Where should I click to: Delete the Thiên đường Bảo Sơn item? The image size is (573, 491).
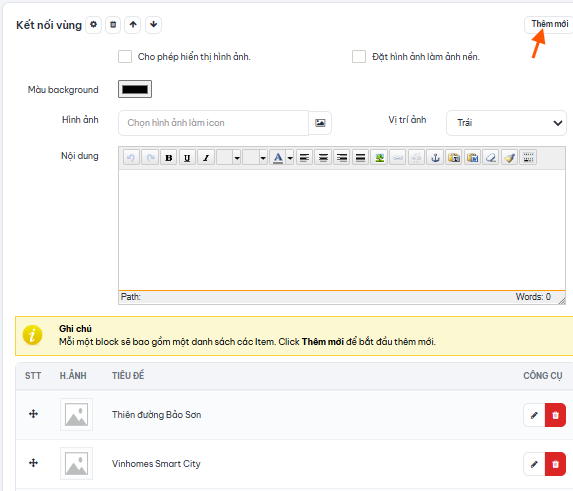coord(555,415)
